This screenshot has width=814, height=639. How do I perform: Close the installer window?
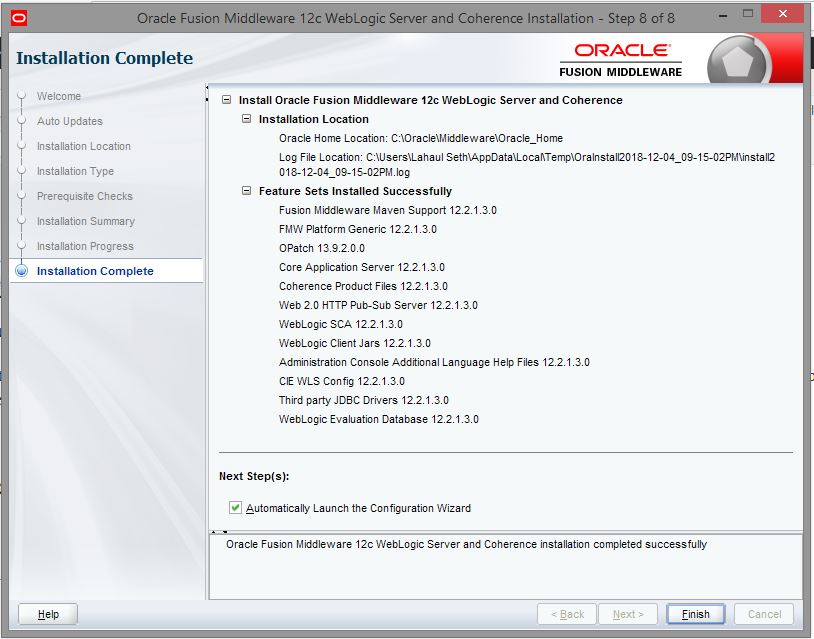(x=786, y=16)
